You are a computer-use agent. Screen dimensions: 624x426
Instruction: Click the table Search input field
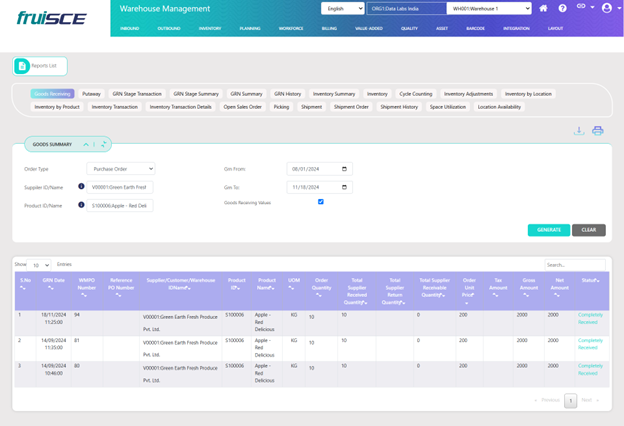tap(574, 265)
